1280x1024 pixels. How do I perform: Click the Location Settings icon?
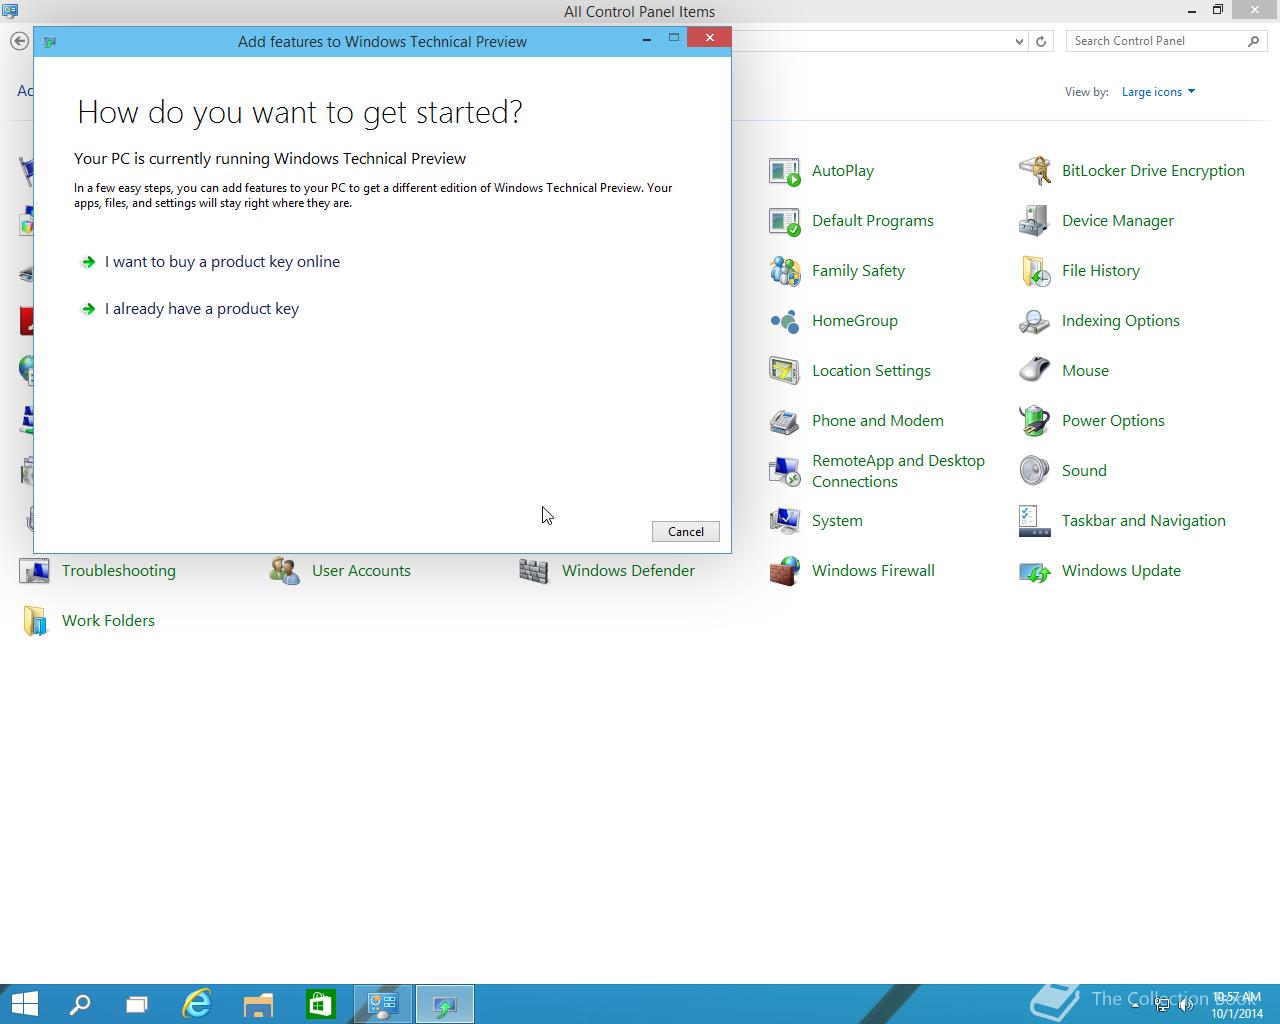(x=785, y=371)
